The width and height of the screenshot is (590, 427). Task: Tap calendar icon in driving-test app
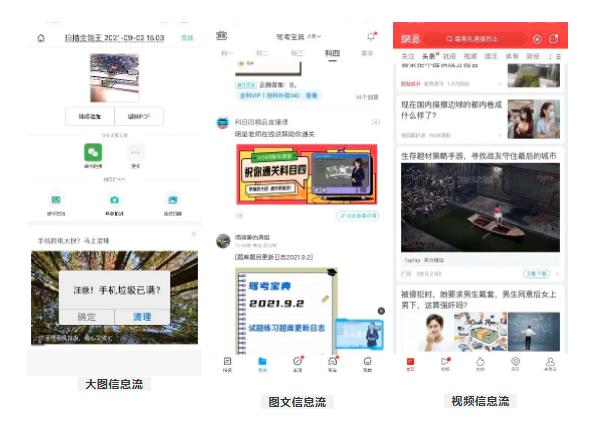point(222,36)
